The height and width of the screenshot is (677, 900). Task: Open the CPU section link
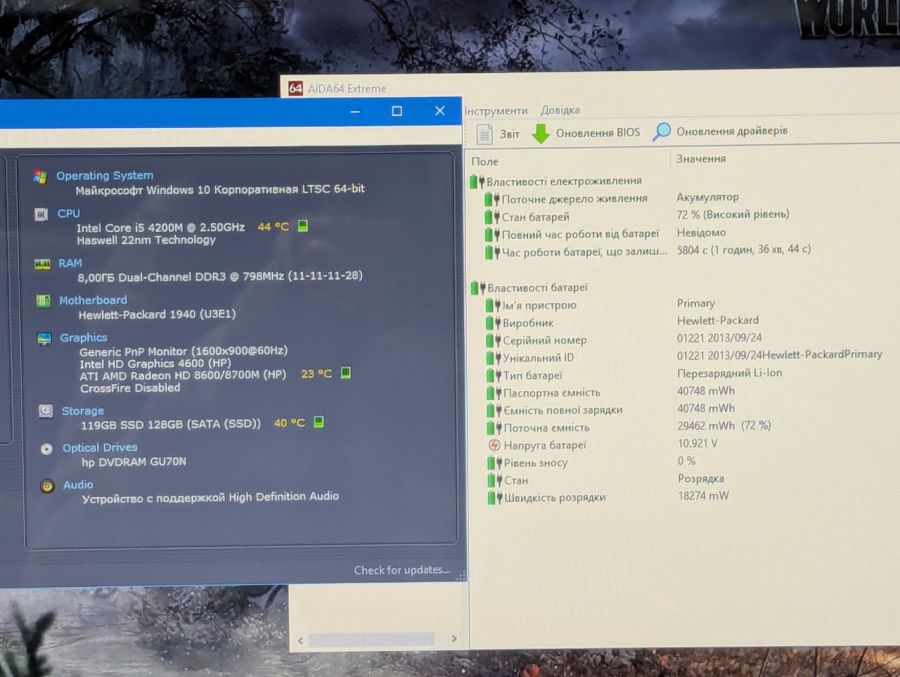[69, 214]
